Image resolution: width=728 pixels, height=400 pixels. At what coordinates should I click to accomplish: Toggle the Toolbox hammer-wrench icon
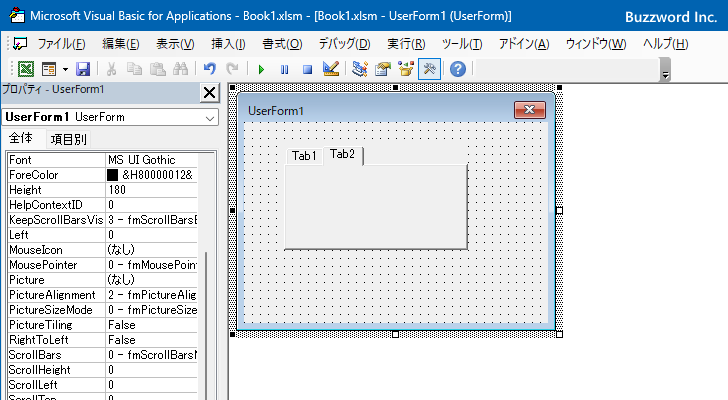pos(429,69)
